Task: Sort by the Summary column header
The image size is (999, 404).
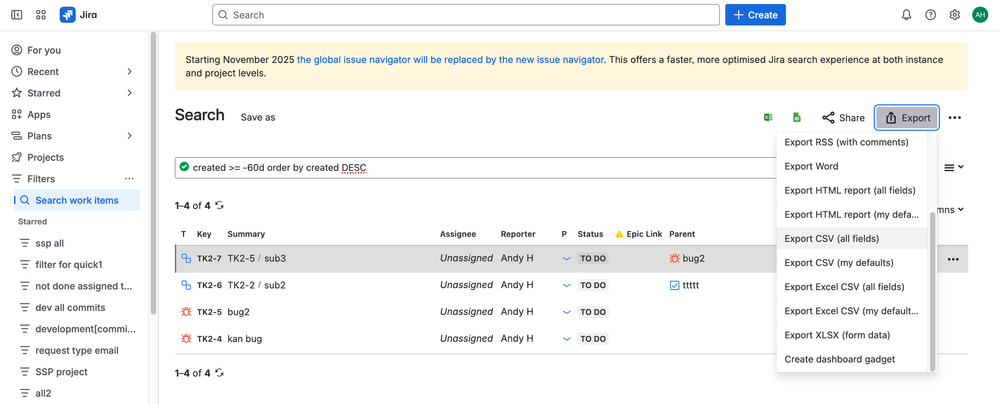Action: pyautogui.click(x=246, y=234)
